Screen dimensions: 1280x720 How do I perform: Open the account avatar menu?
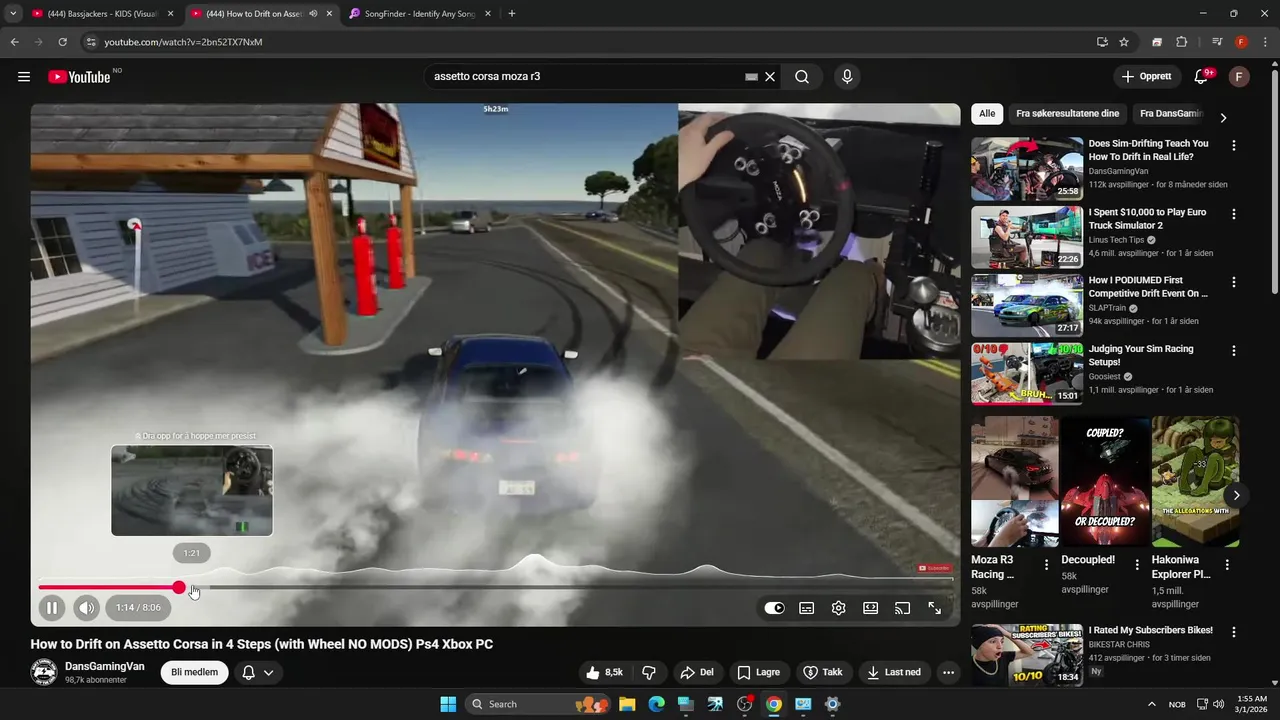pos(1239,77)
